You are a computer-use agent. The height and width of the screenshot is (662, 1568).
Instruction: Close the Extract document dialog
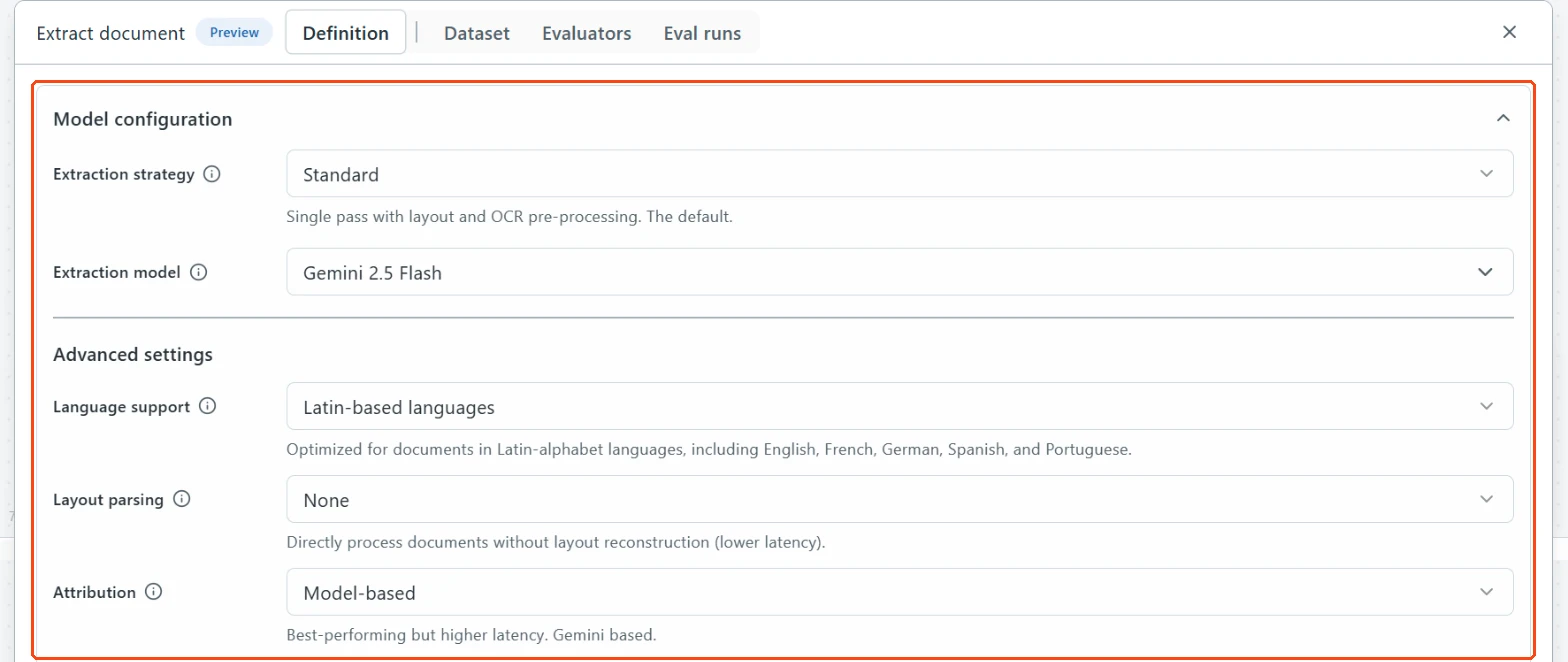1510,32
